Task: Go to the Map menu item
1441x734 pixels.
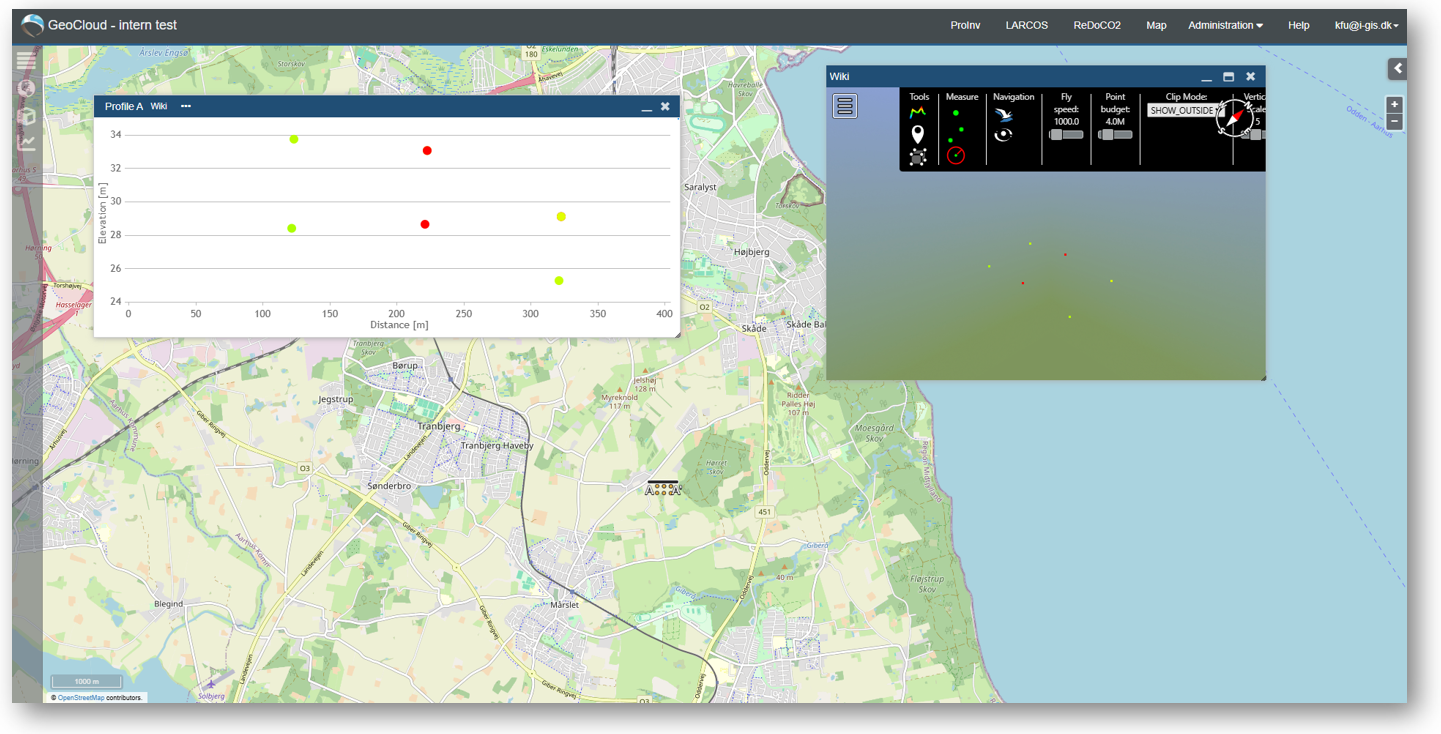Action: coord(1156,25)
